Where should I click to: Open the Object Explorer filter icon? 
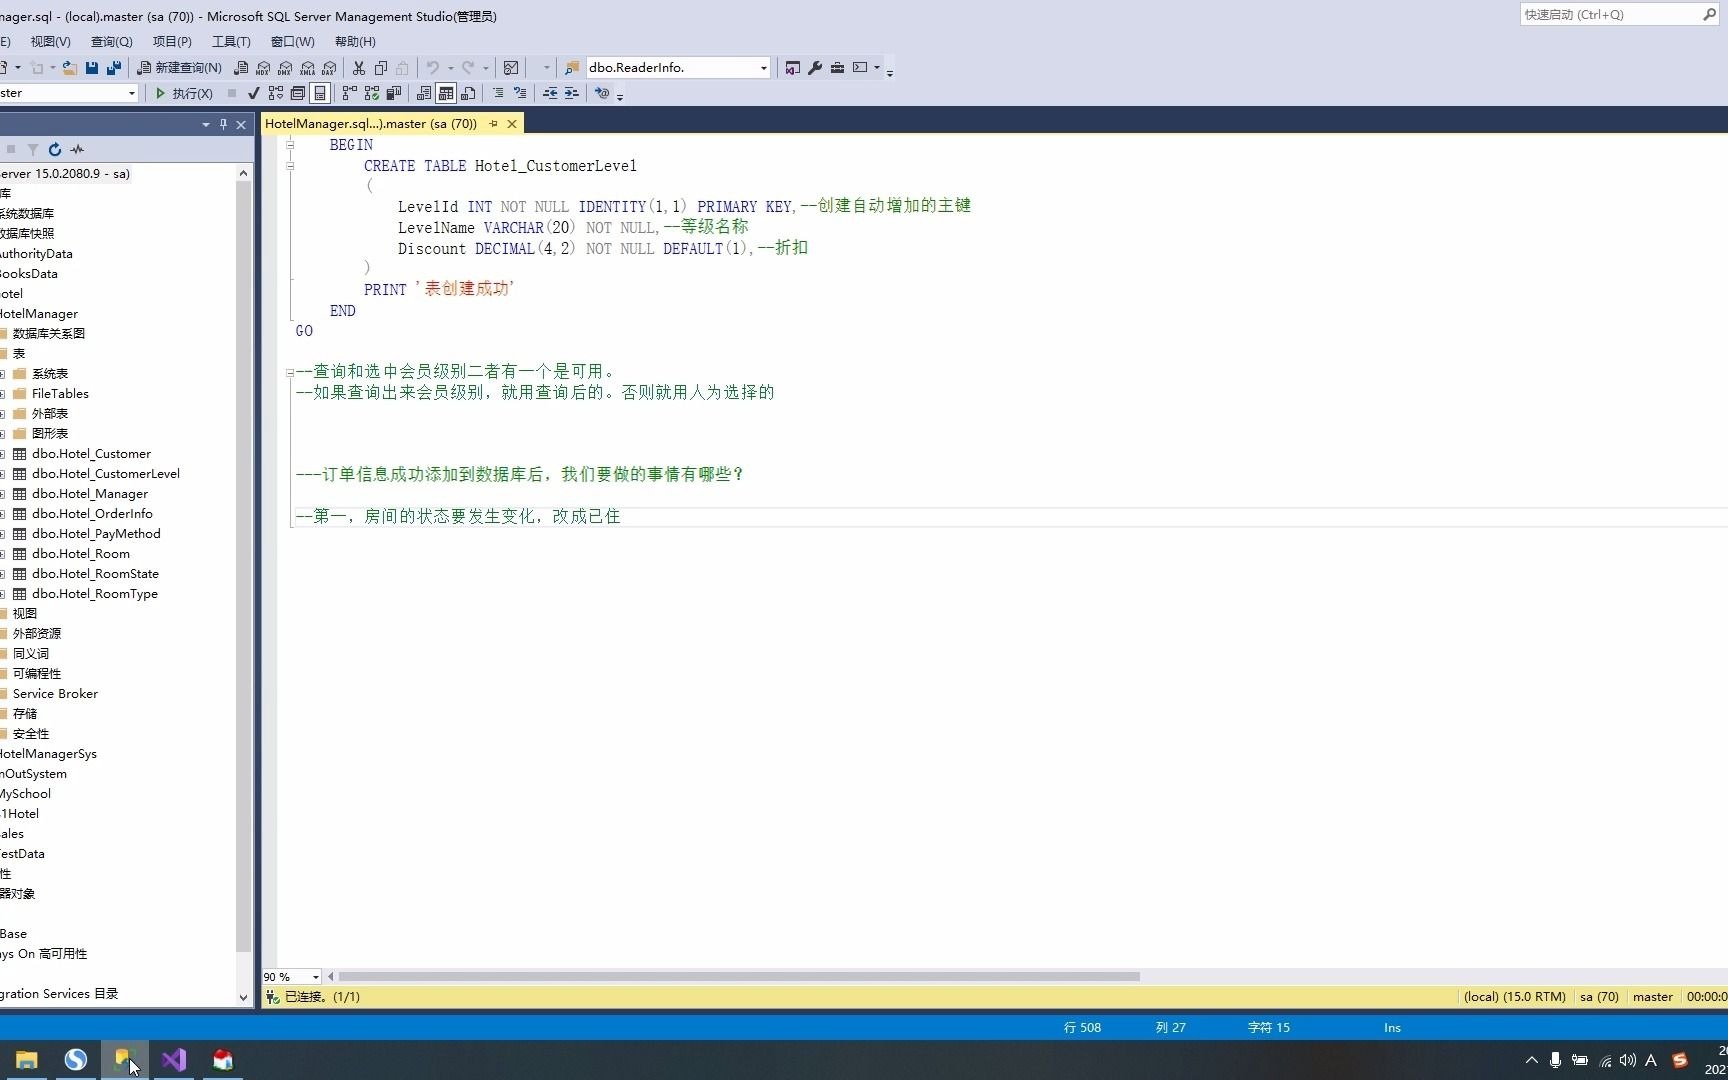32,149
